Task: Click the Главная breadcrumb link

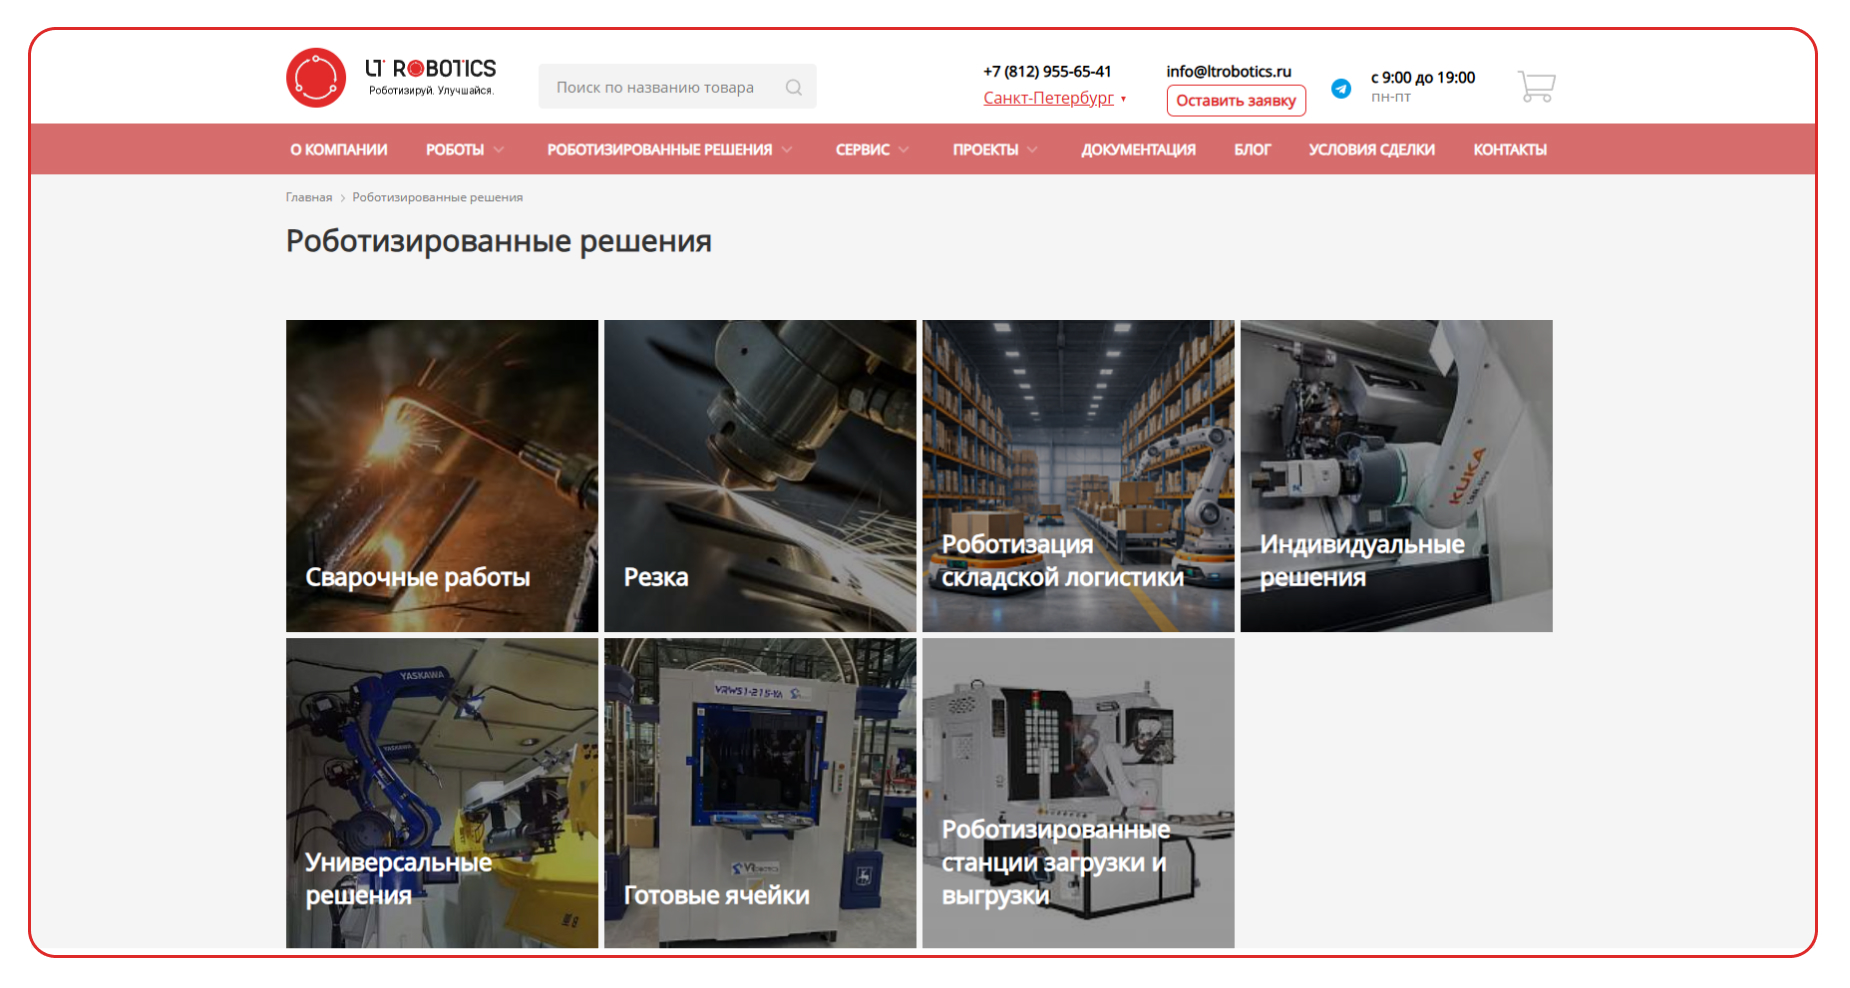Action: click(x=308, y=198)
